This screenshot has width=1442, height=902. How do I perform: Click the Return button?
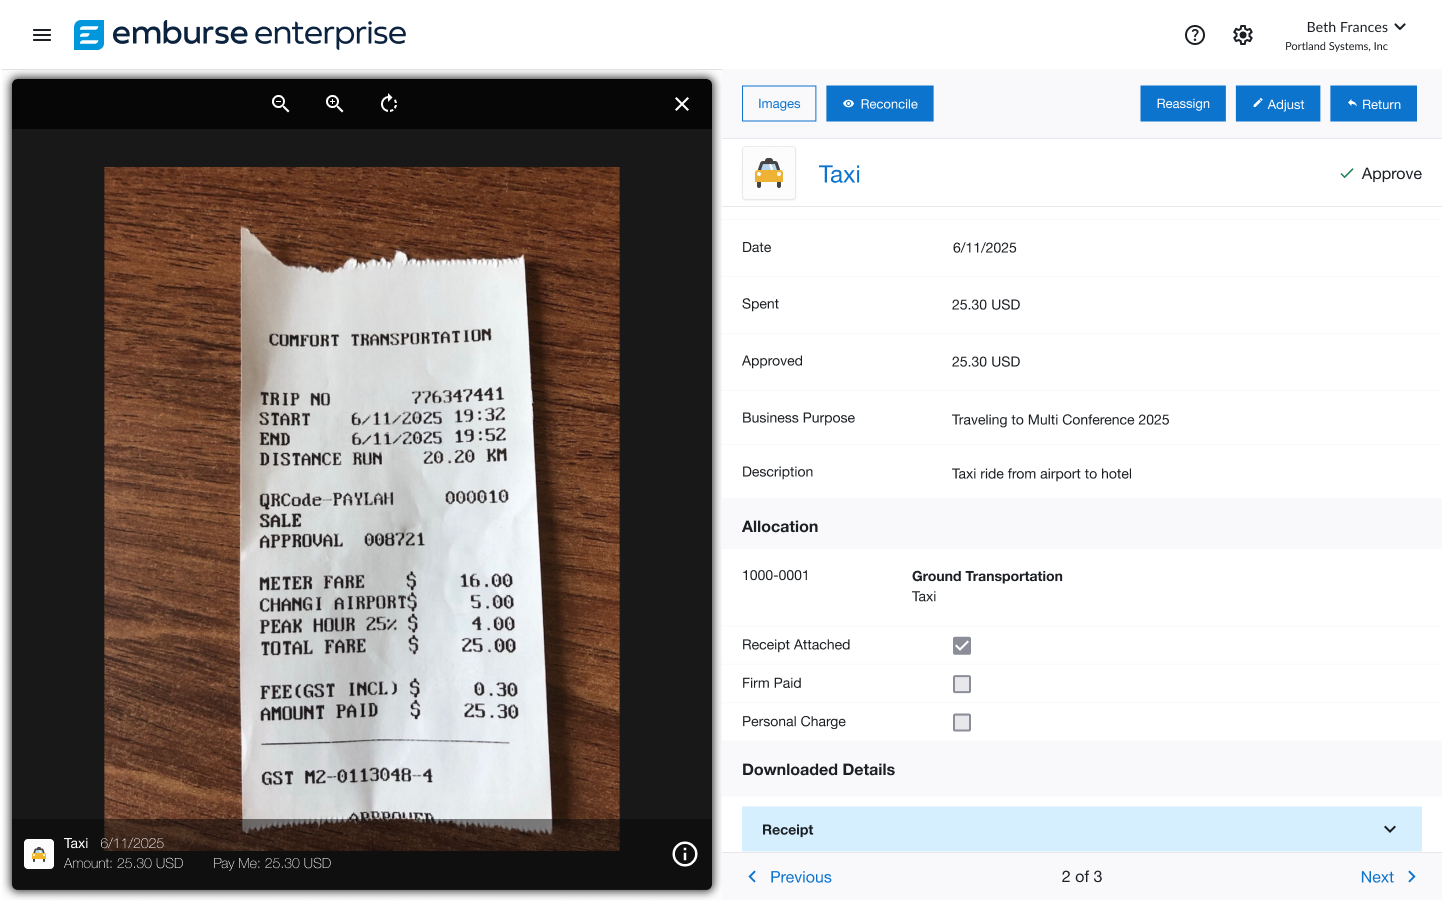[1373, 104]
